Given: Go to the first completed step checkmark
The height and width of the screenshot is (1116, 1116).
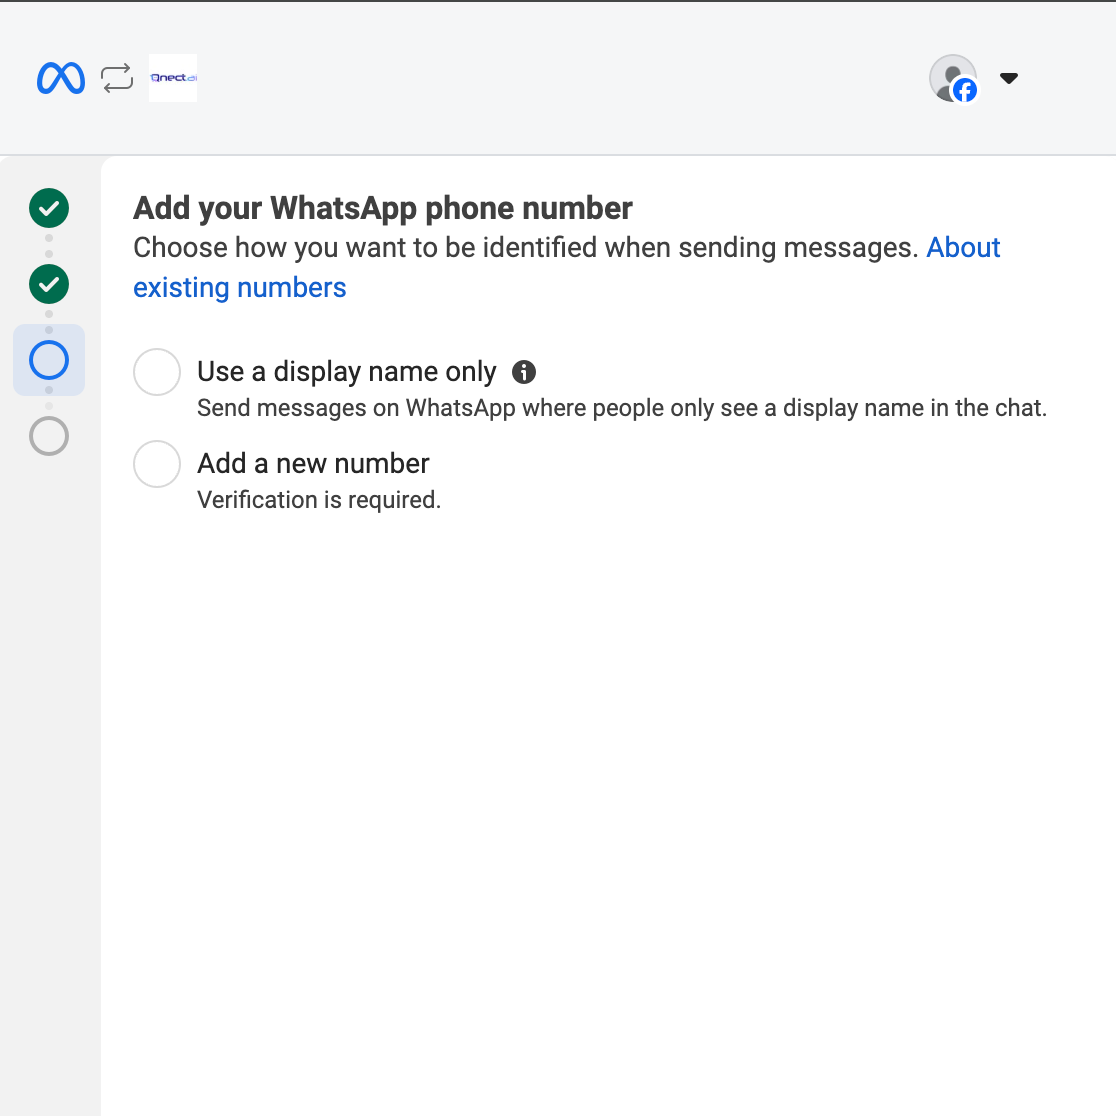Looking at the screenshot, I should 49,208.
